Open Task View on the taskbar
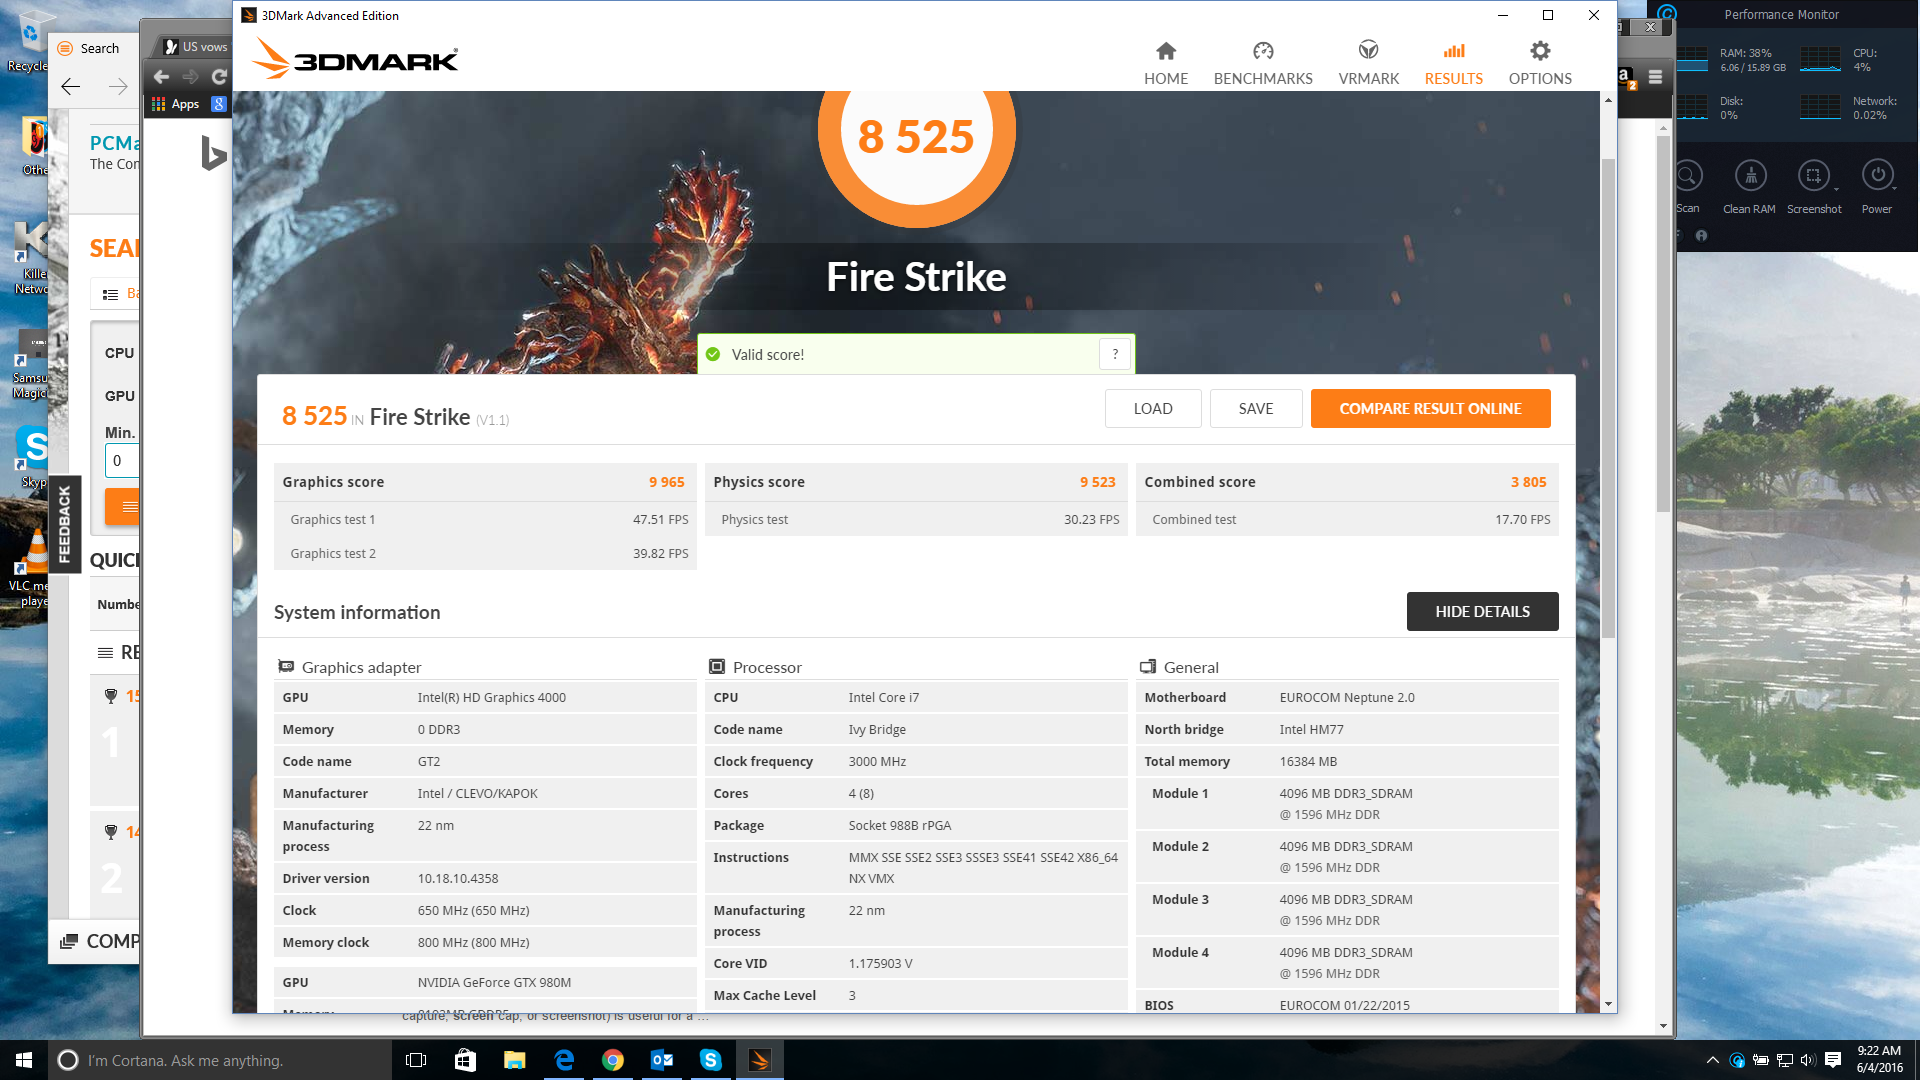This screenshot has width=1920, height=1080. (x=416, y=1060)
